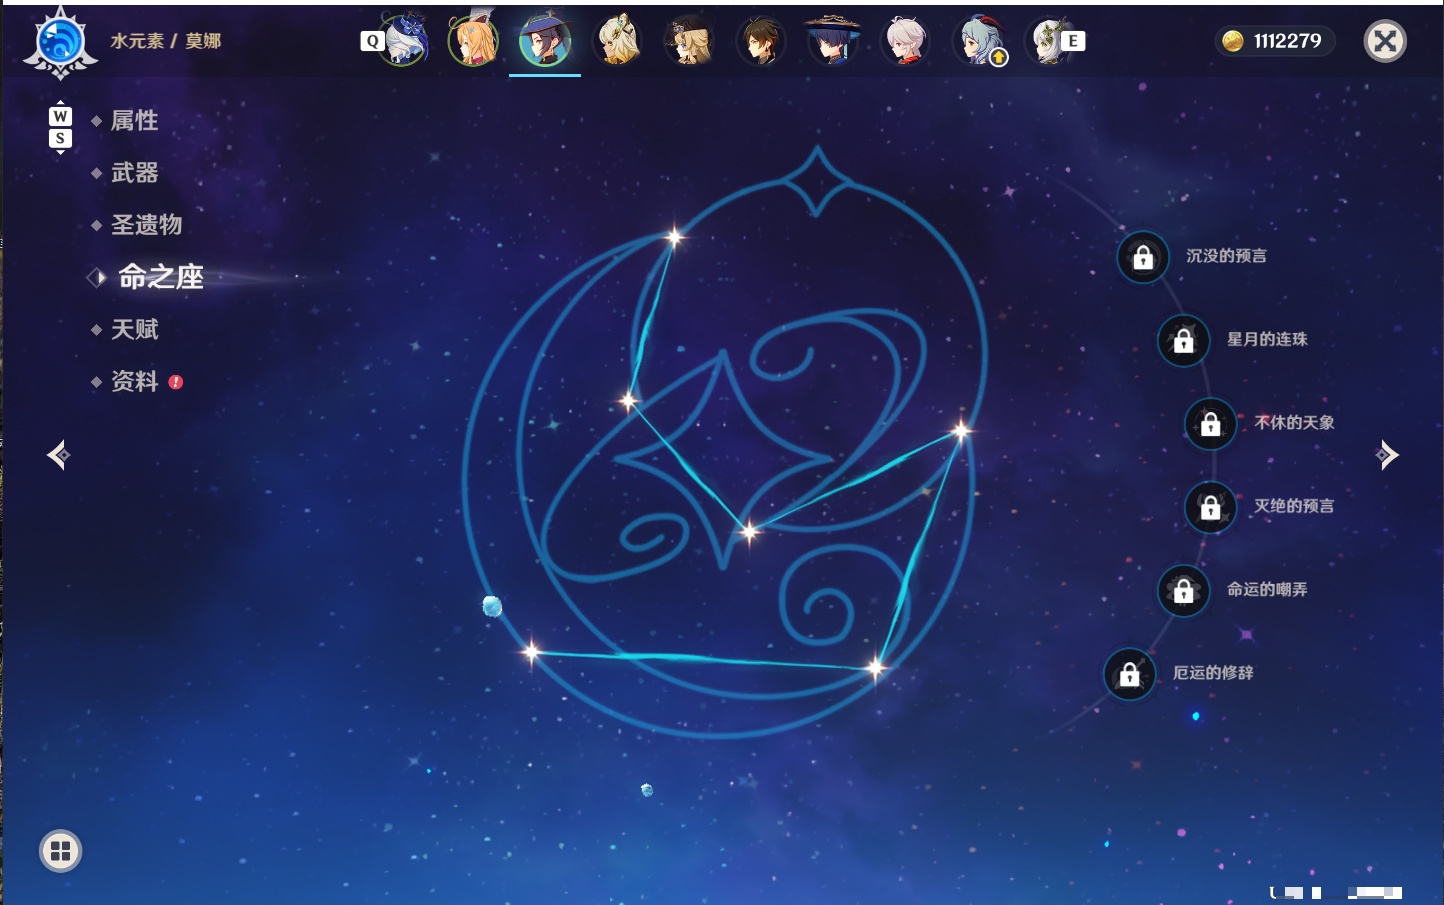Switch to Kazuha's character avatar

coord(906,40)
